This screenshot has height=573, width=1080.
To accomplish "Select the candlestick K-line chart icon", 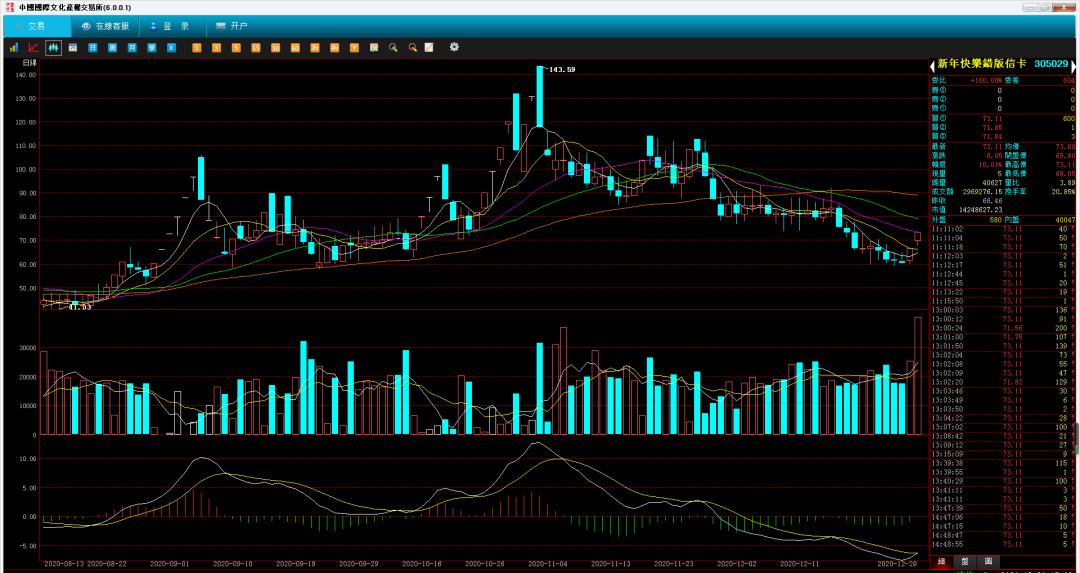I will pyautogui.click(x=53, y=48).
